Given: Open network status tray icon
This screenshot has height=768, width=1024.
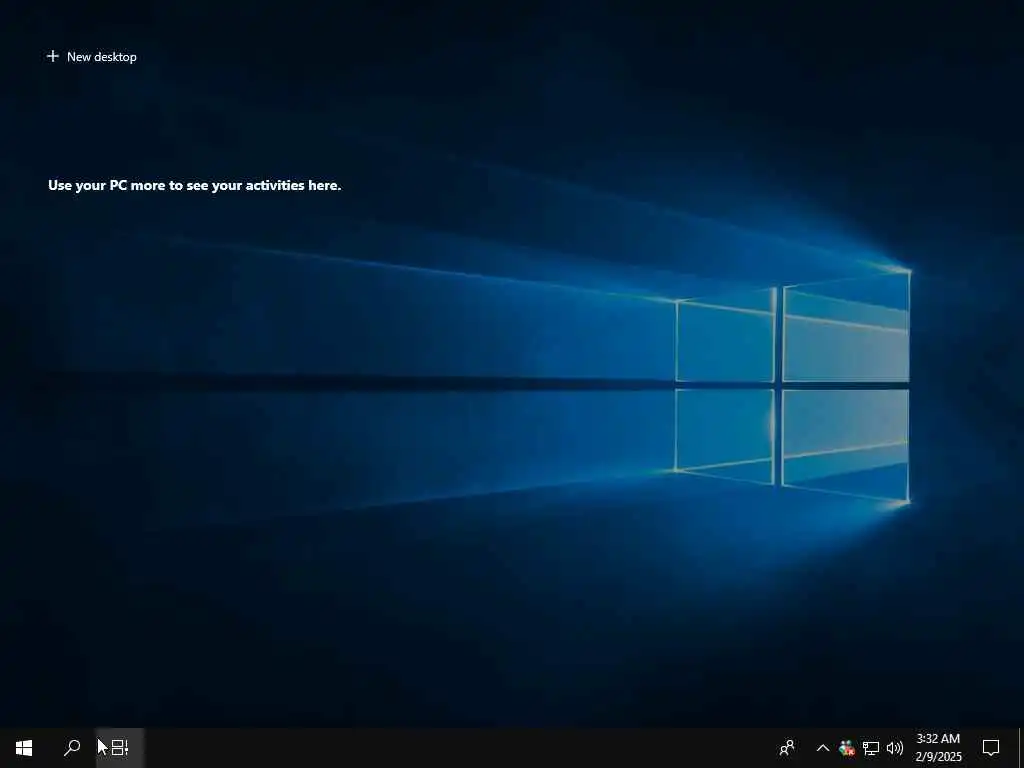Looking at the screenshot, I should click(871, 748).
